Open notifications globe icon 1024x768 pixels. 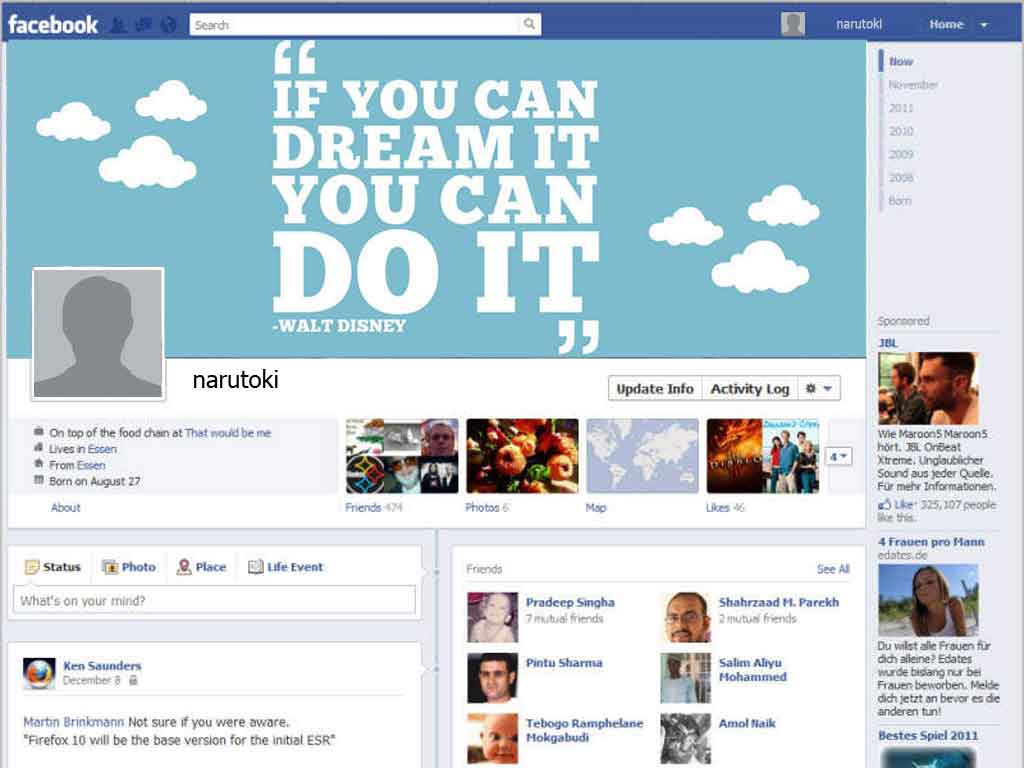168,25
